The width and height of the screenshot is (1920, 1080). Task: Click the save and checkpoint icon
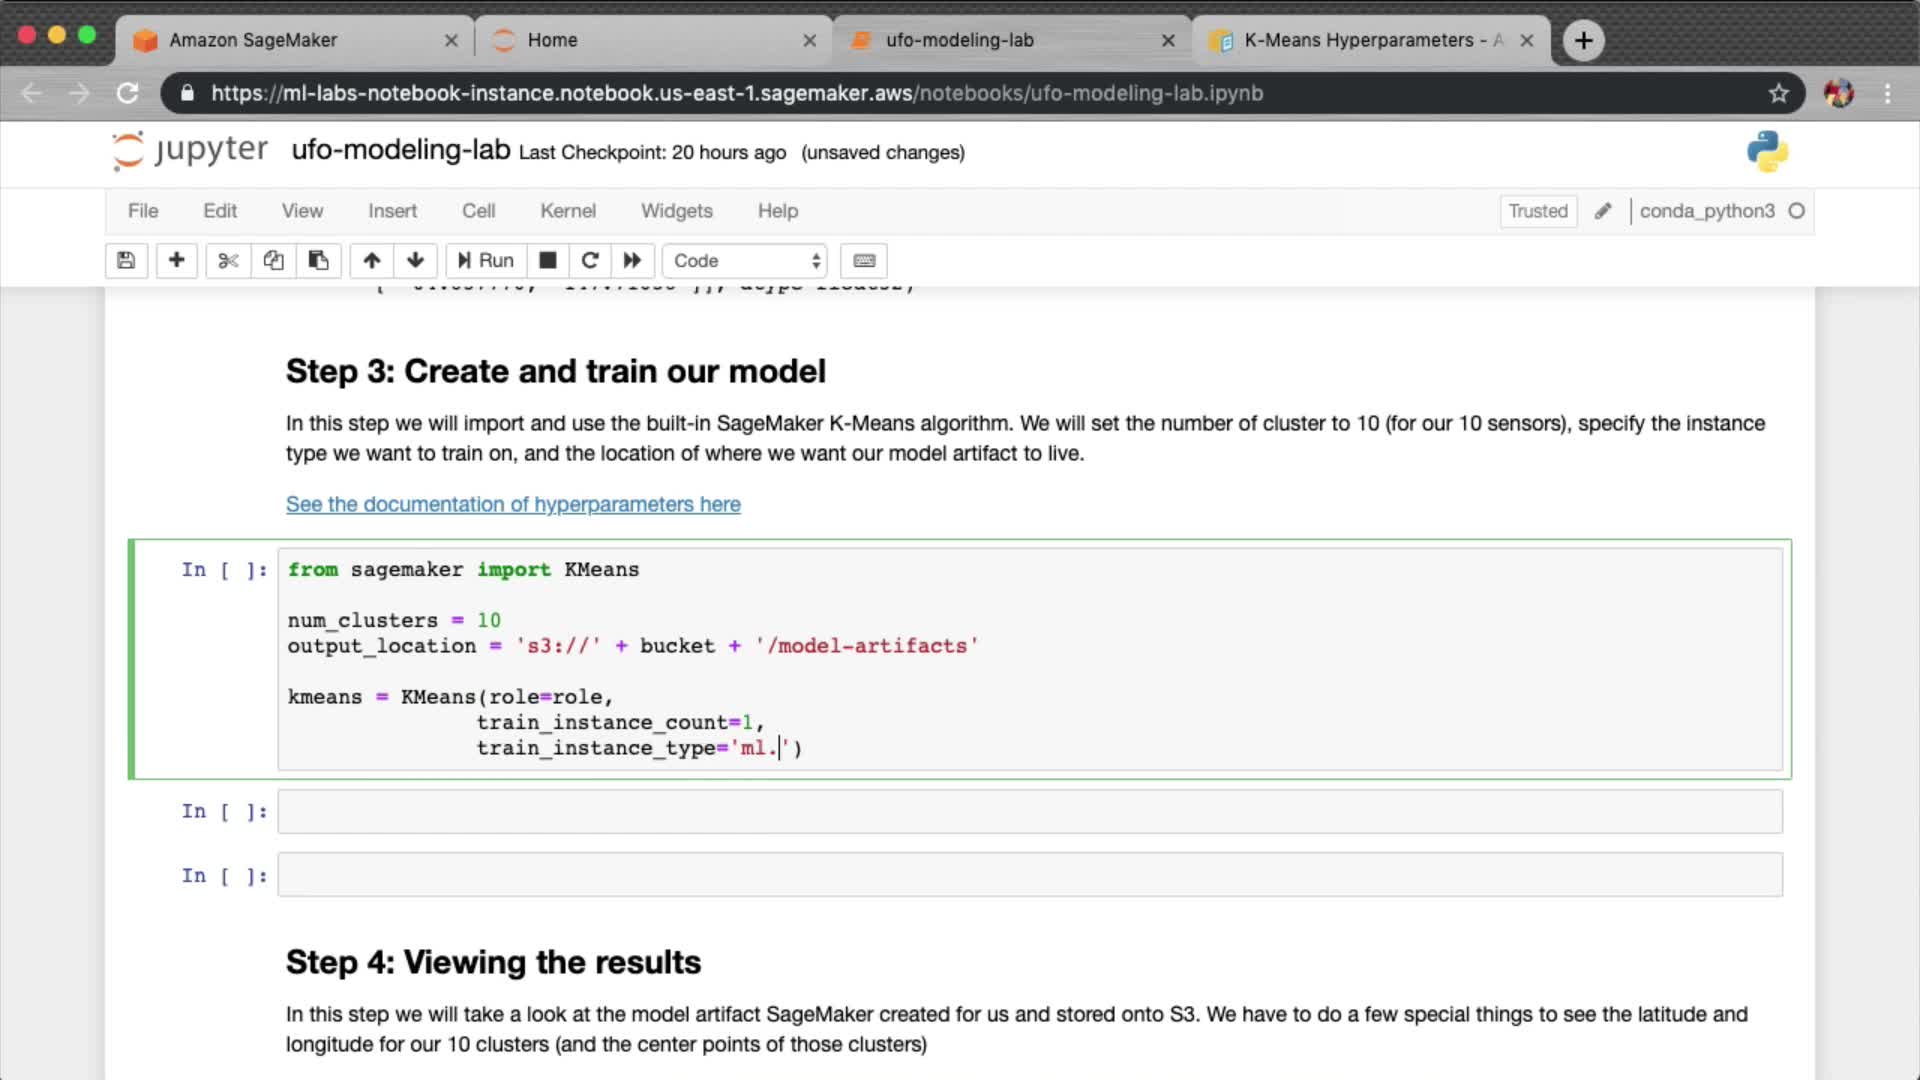126,261
